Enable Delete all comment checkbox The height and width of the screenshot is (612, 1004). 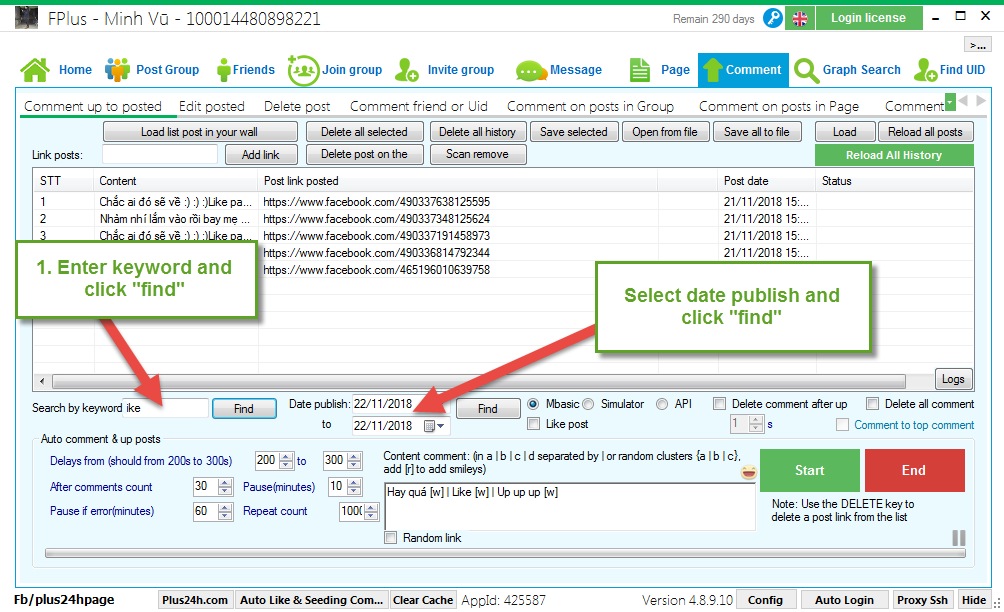point(872,404)
